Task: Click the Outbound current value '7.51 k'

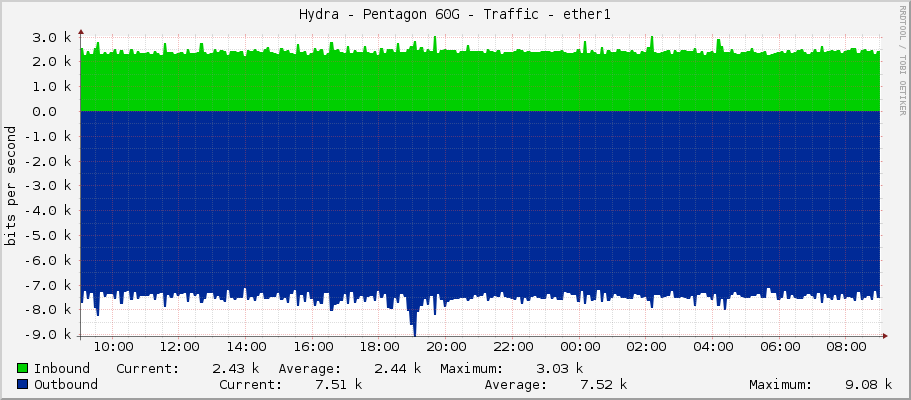Action: click(x=339, y=384)
